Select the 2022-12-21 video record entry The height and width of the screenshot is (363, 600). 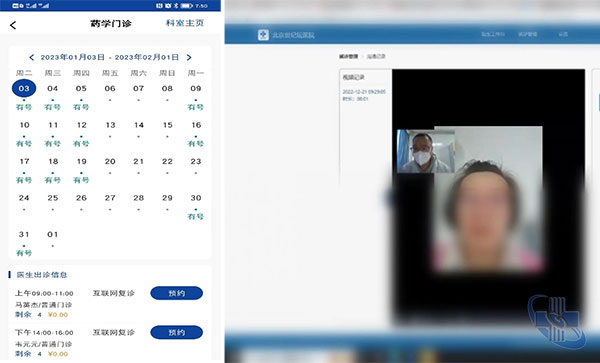pyautogui.click(x=364, y=95)
